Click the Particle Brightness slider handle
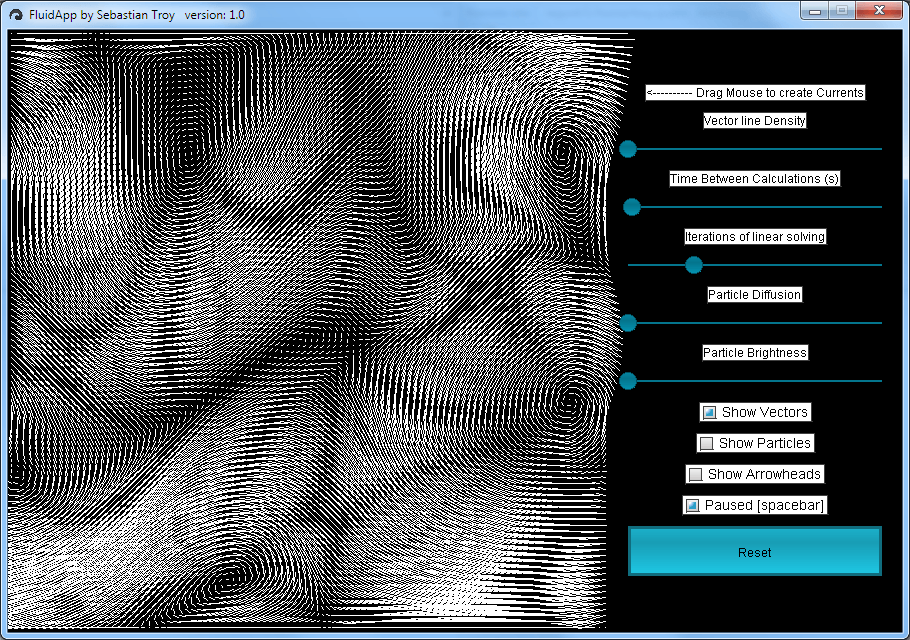Viewport: 910px width, 640px height. (x=628, y=381)
